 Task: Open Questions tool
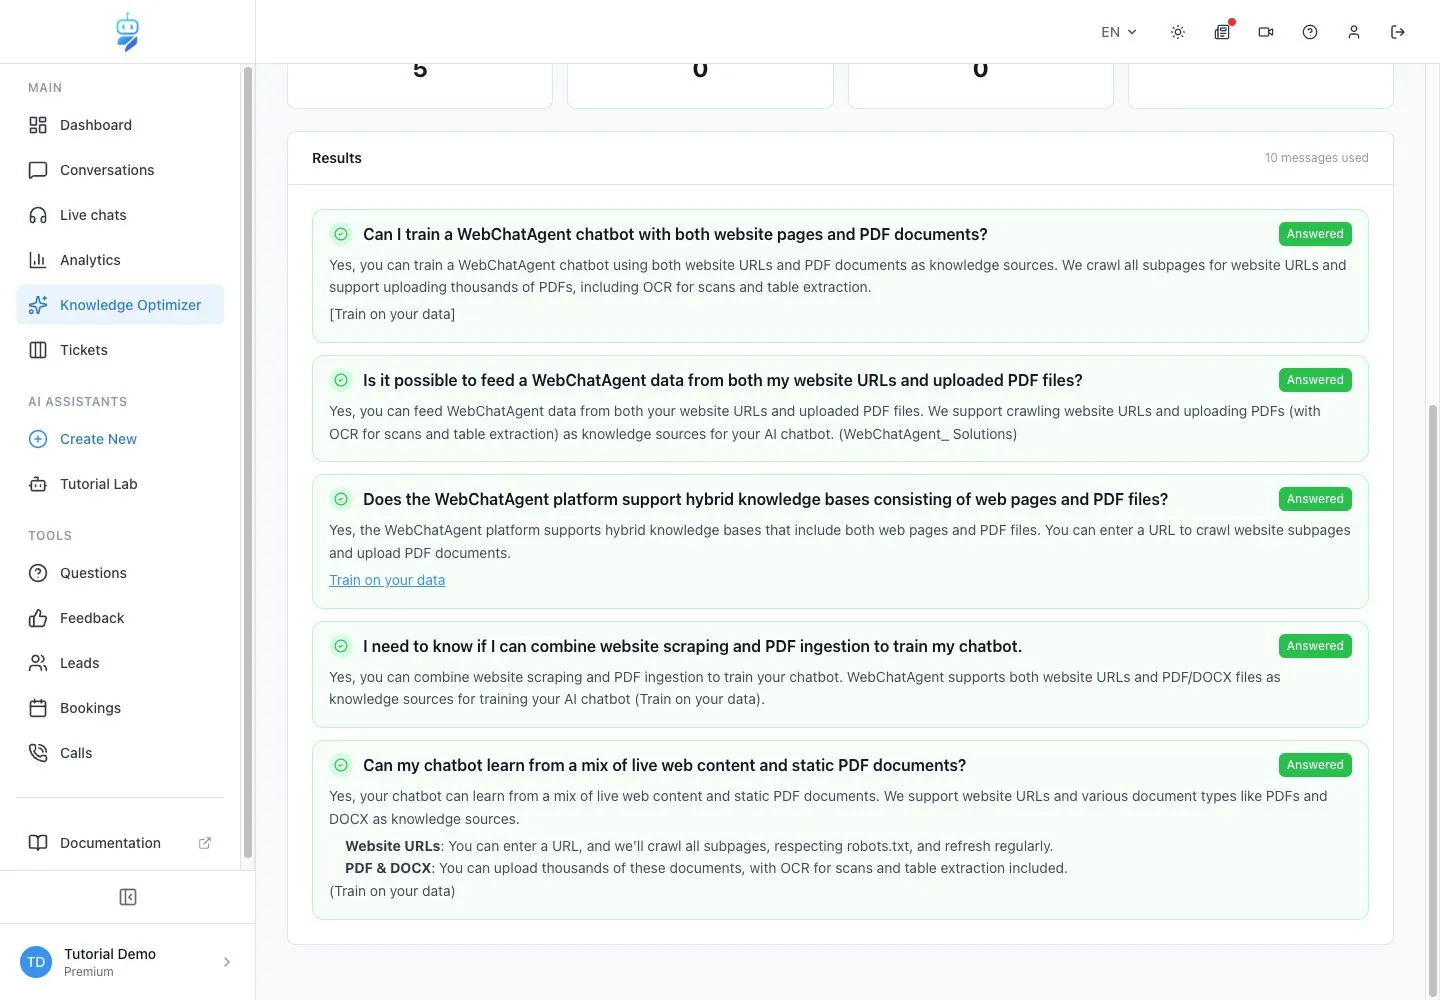click(x=120, y=573)
